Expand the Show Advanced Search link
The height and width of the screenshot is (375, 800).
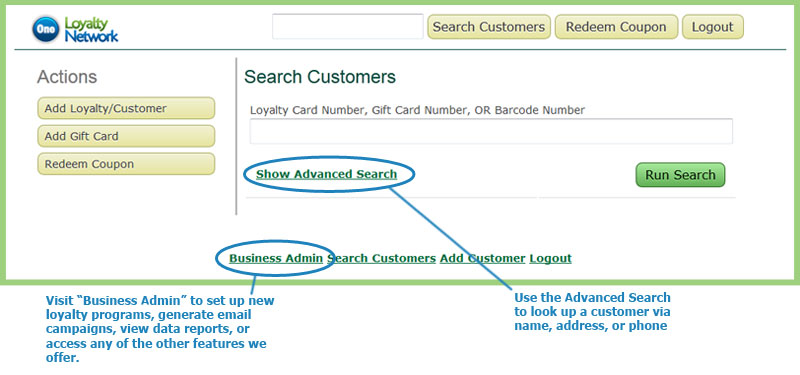click(327, 174)
